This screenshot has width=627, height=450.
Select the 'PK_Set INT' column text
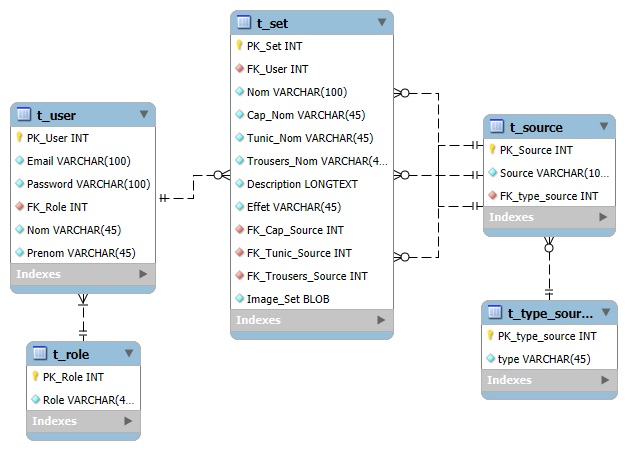click(274, 46)
